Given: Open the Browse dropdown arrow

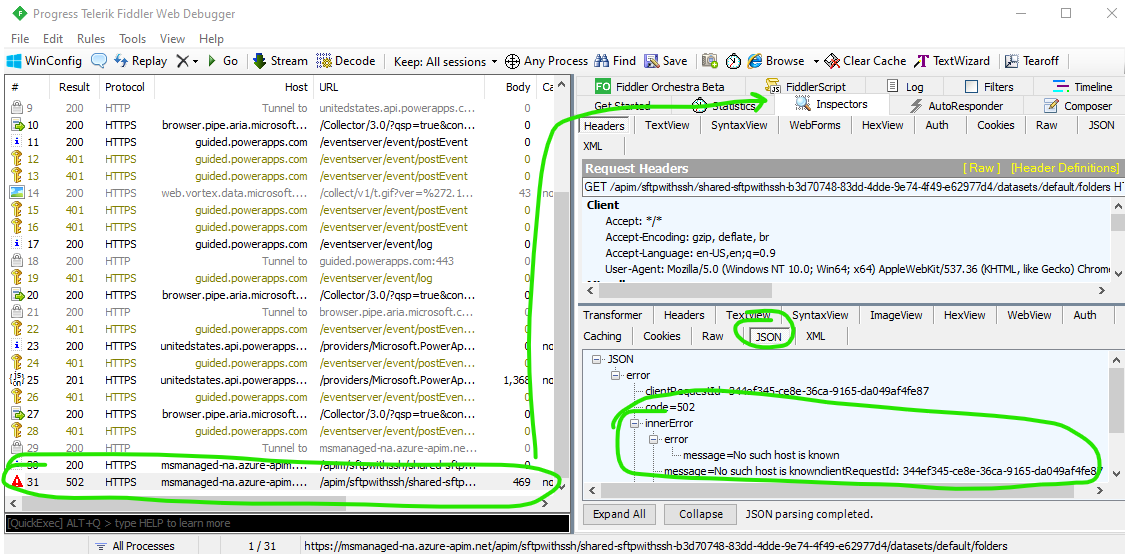Looking at the screenshot, I should click(x=816, y=62).
